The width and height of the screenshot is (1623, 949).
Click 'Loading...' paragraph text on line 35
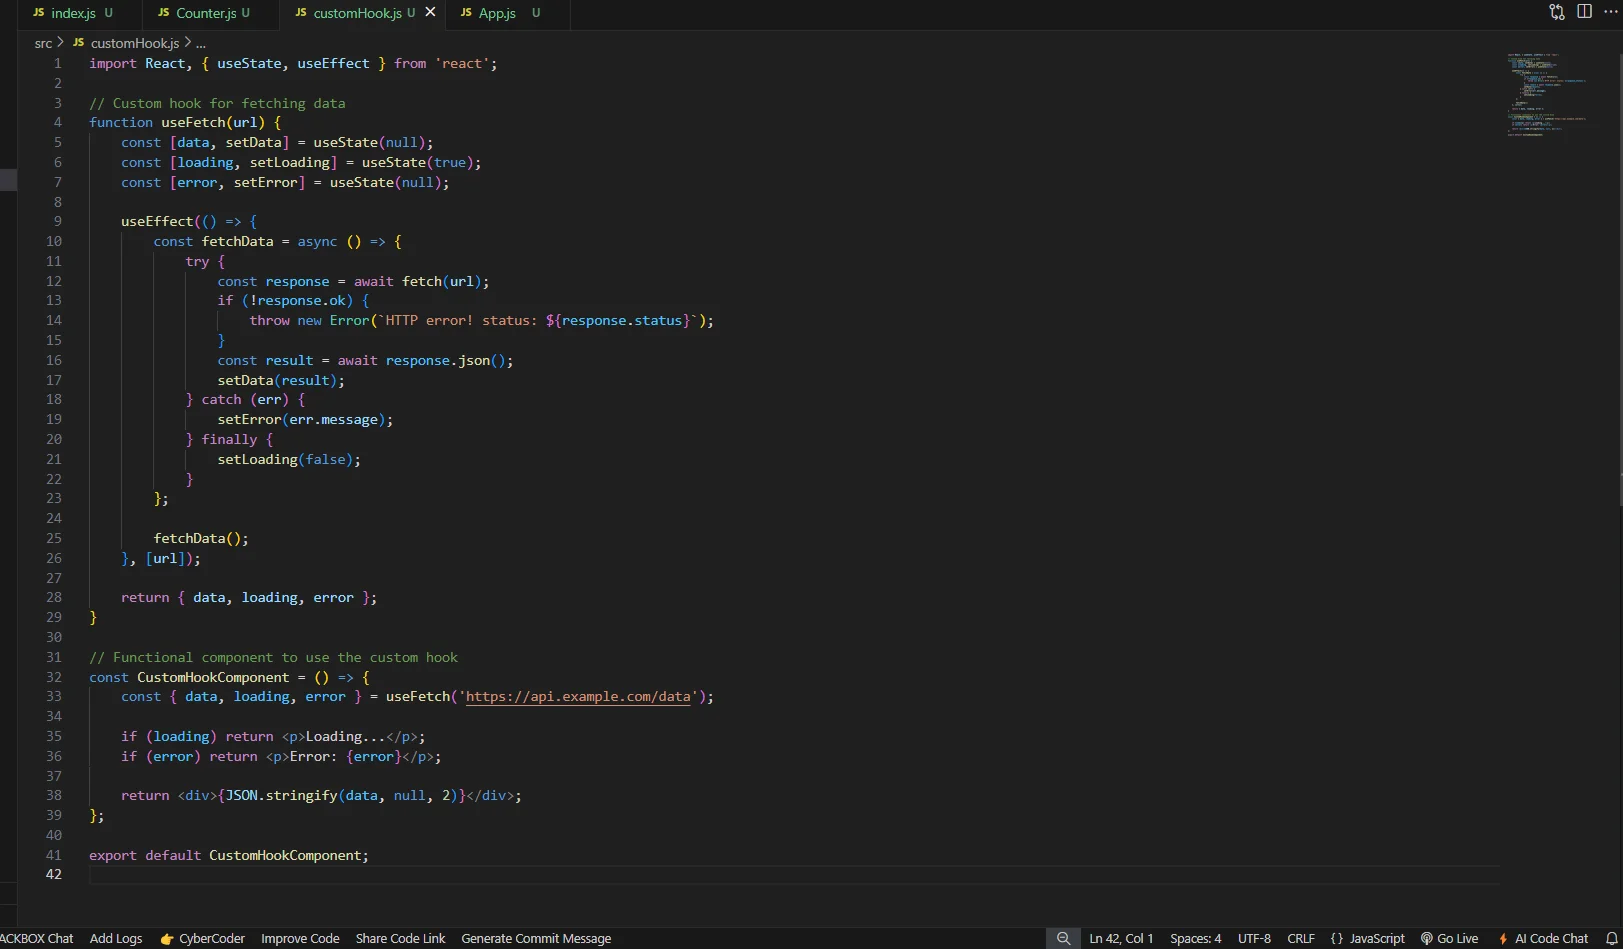345,736
